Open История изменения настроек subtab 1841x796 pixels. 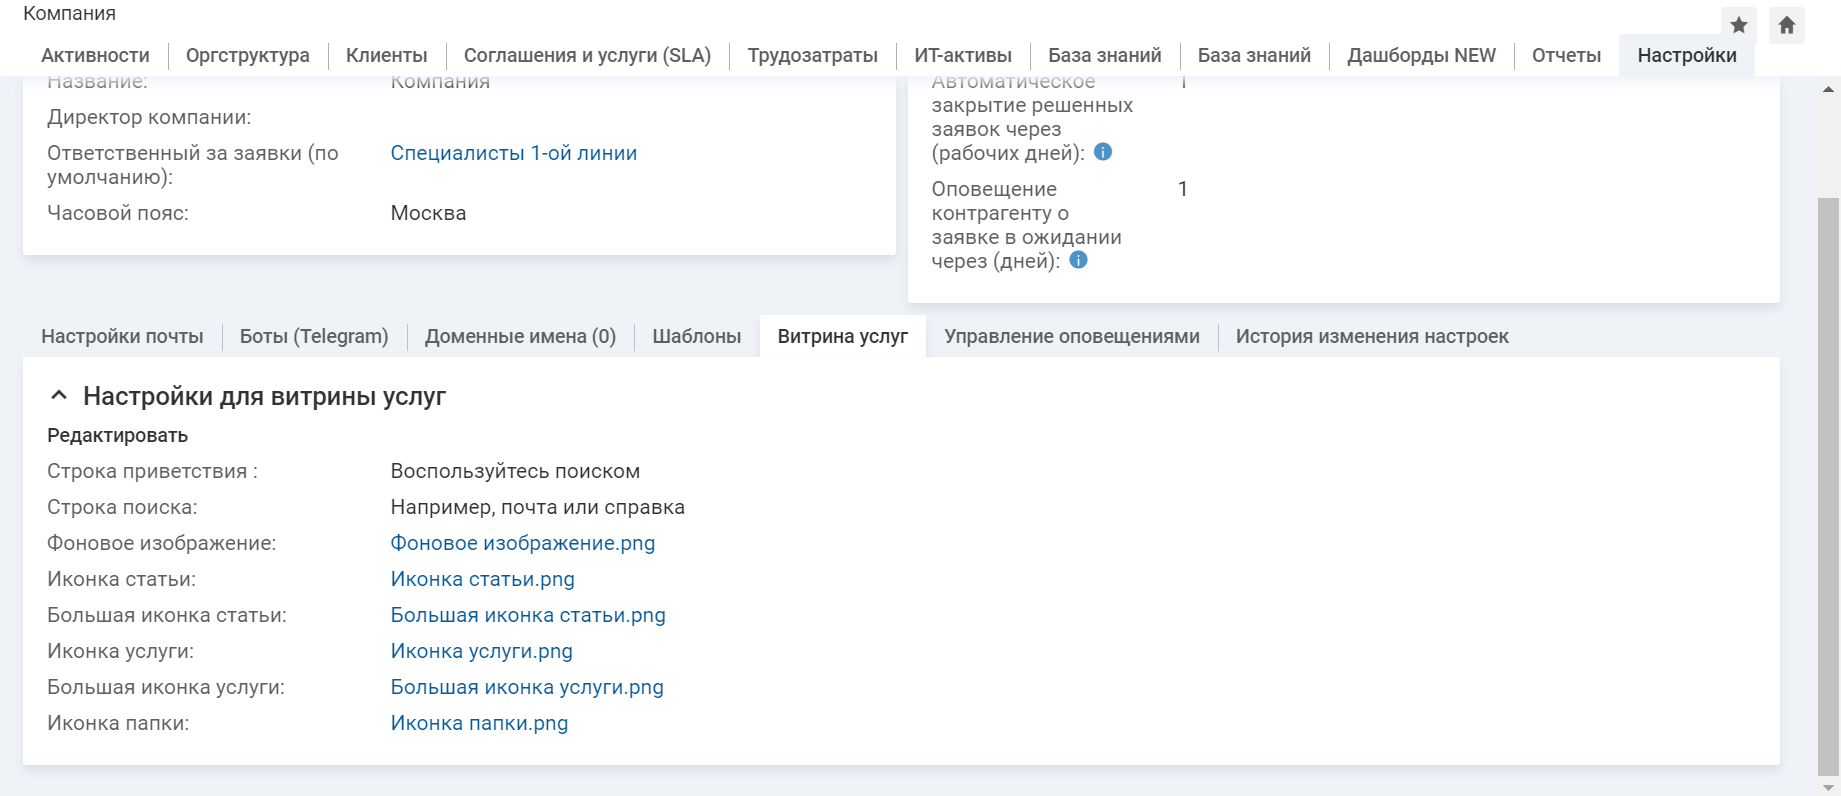coord(1372,337)
